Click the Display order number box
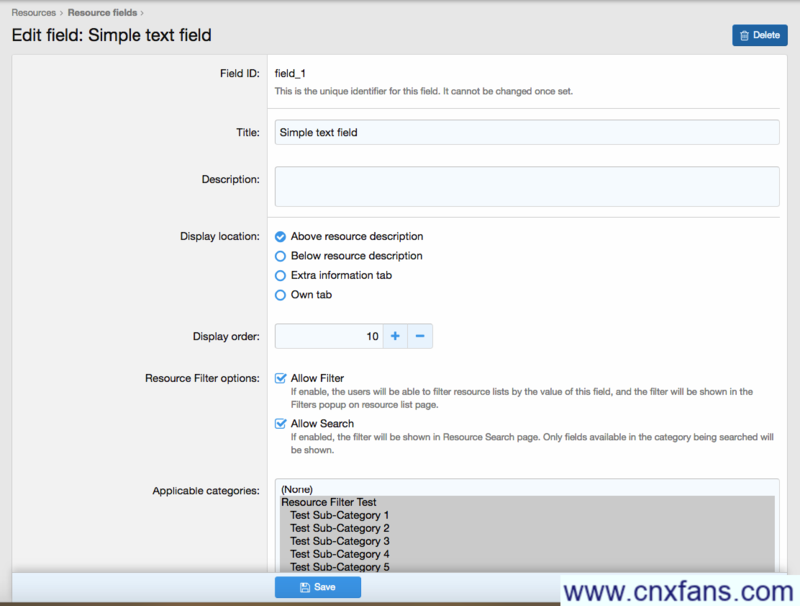800x606 pixels. (329, 336)
